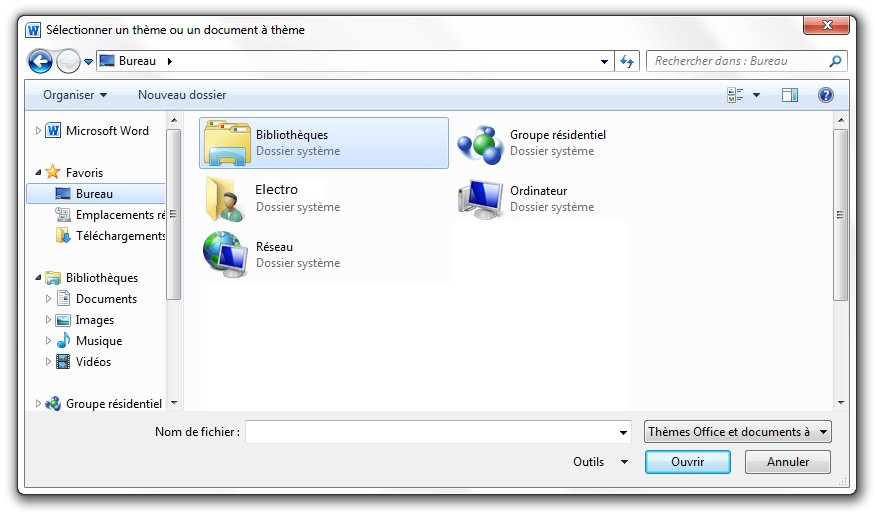Open the Thèmes Office file type dropdown
This screenshot has width=875, height=513.
737,432
